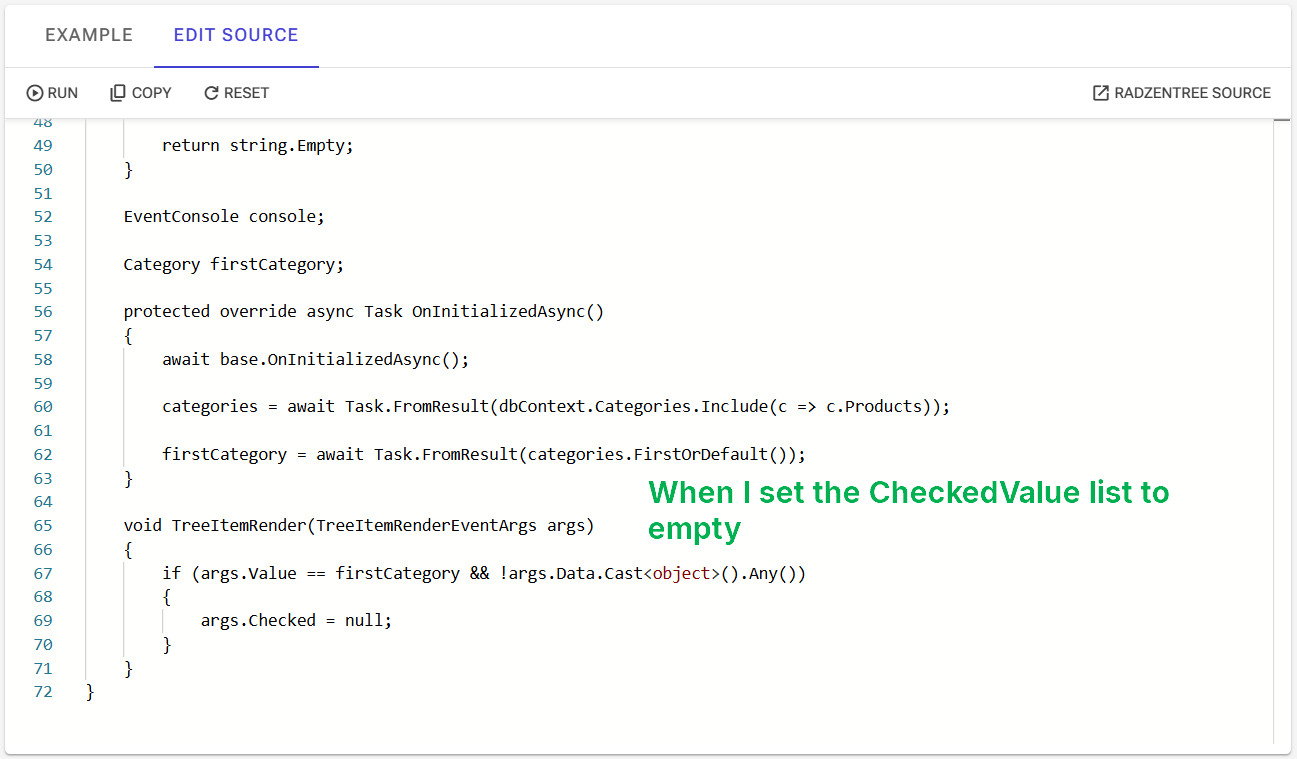Select the RESET toolbar control
Screen dimensions: 1297x759
pos(236,92)
